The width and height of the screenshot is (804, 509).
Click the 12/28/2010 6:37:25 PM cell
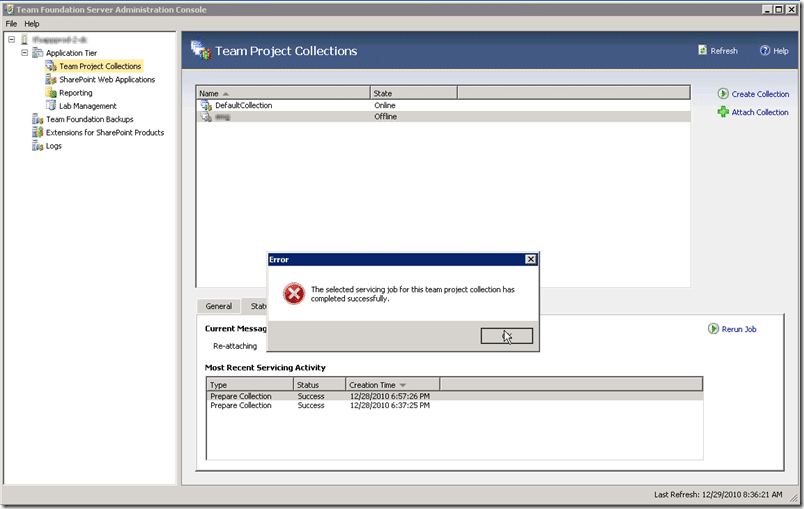click(390, 405)
